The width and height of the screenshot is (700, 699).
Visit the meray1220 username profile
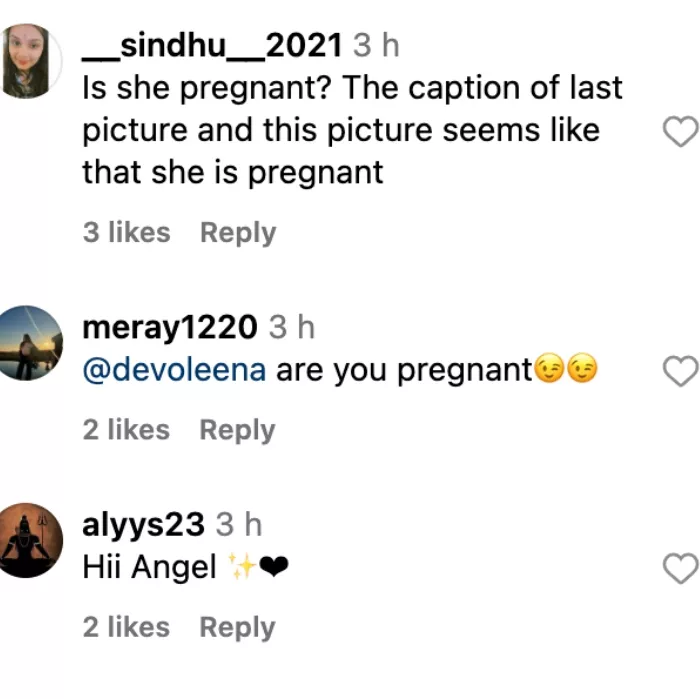[170, 327]
